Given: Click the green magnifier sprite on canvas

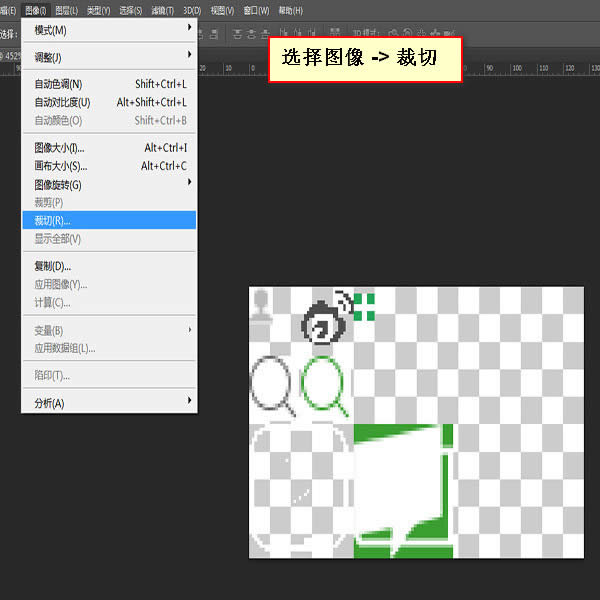Looking at the screenshot, I should click(x=324, y=386).
